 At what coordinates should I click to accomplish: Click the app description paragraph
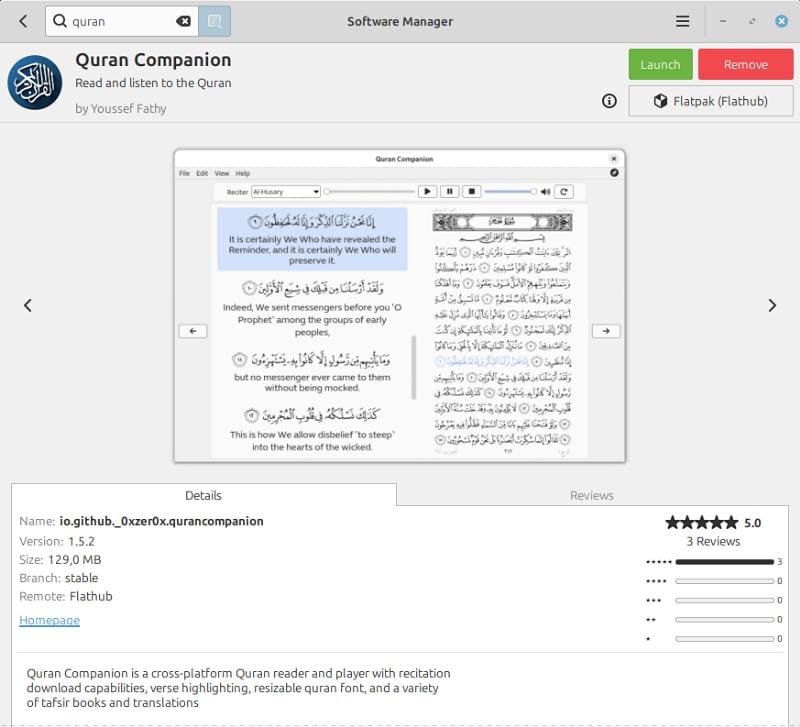[x=238, y=688]
